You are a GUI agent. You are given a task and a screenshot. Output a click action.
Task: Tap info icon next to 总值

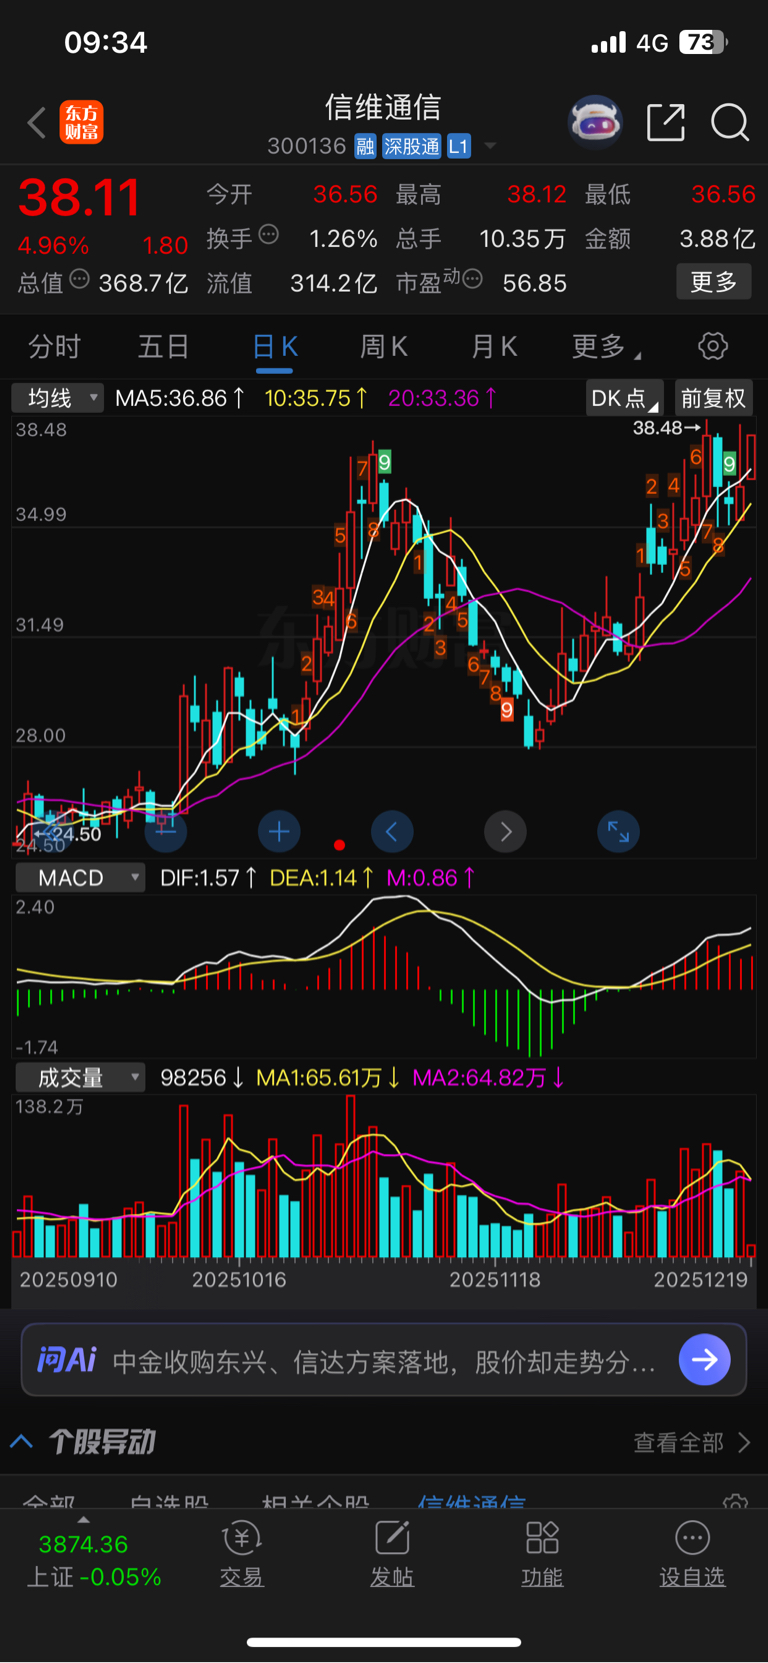point(80,279)
